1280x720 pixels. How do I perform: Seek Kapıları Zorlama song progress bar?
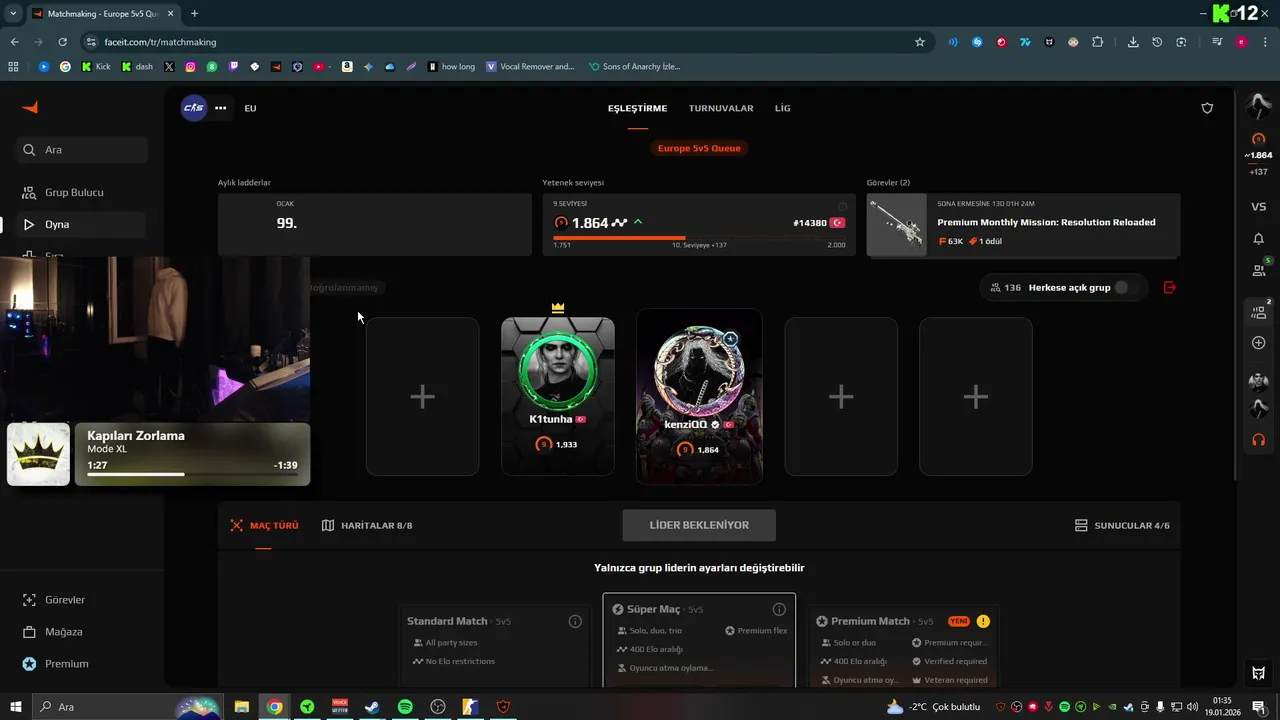[x=192, y=474]
